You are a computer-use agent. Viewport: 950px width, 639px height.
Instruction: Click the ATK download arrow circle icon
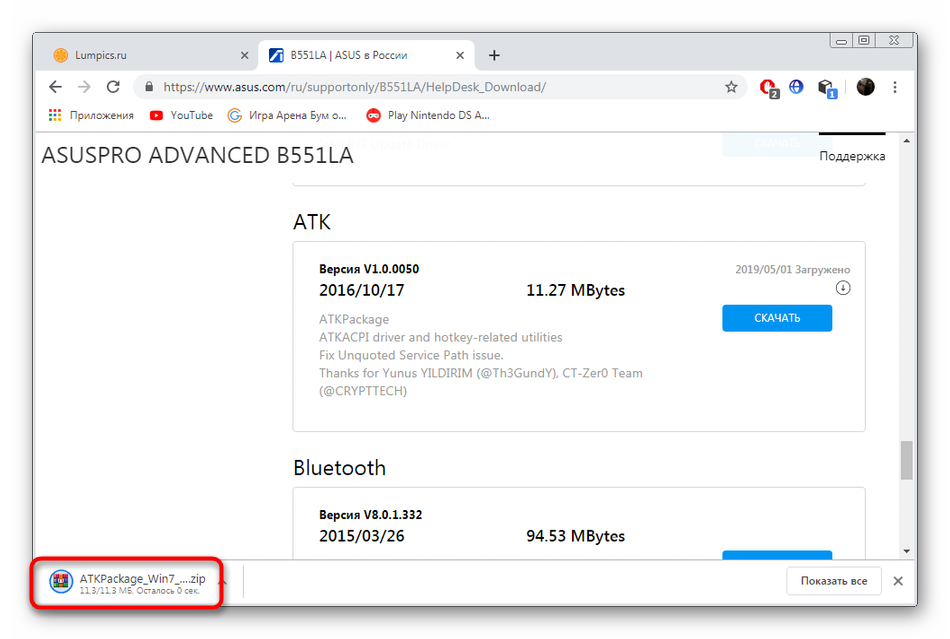843,288
